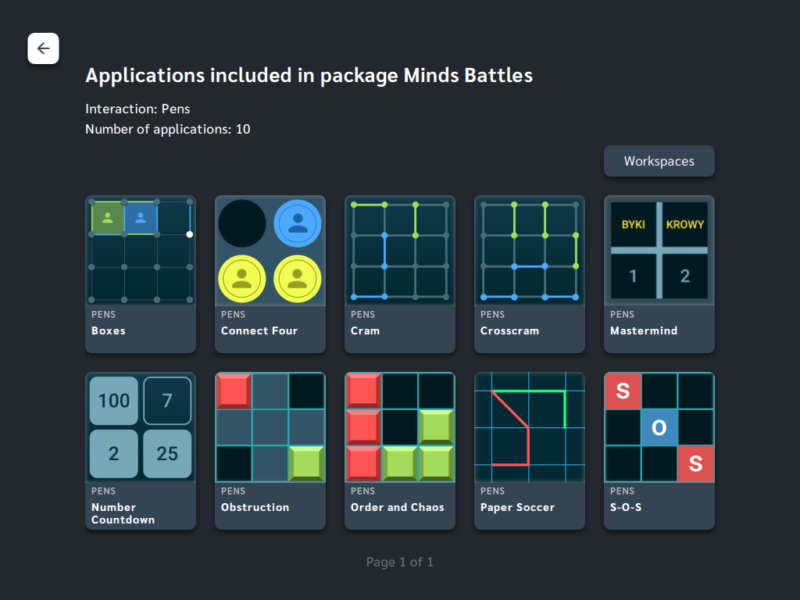800x600 pixels.
Task: Open the Workspaces button
Action: tap(659, 161)
